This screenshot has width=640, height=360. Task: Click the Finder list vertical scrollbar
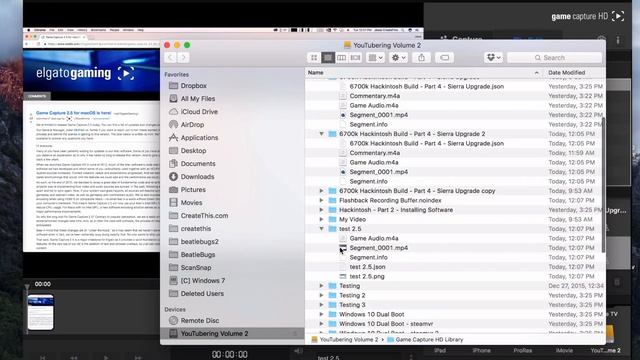(604, 184)
